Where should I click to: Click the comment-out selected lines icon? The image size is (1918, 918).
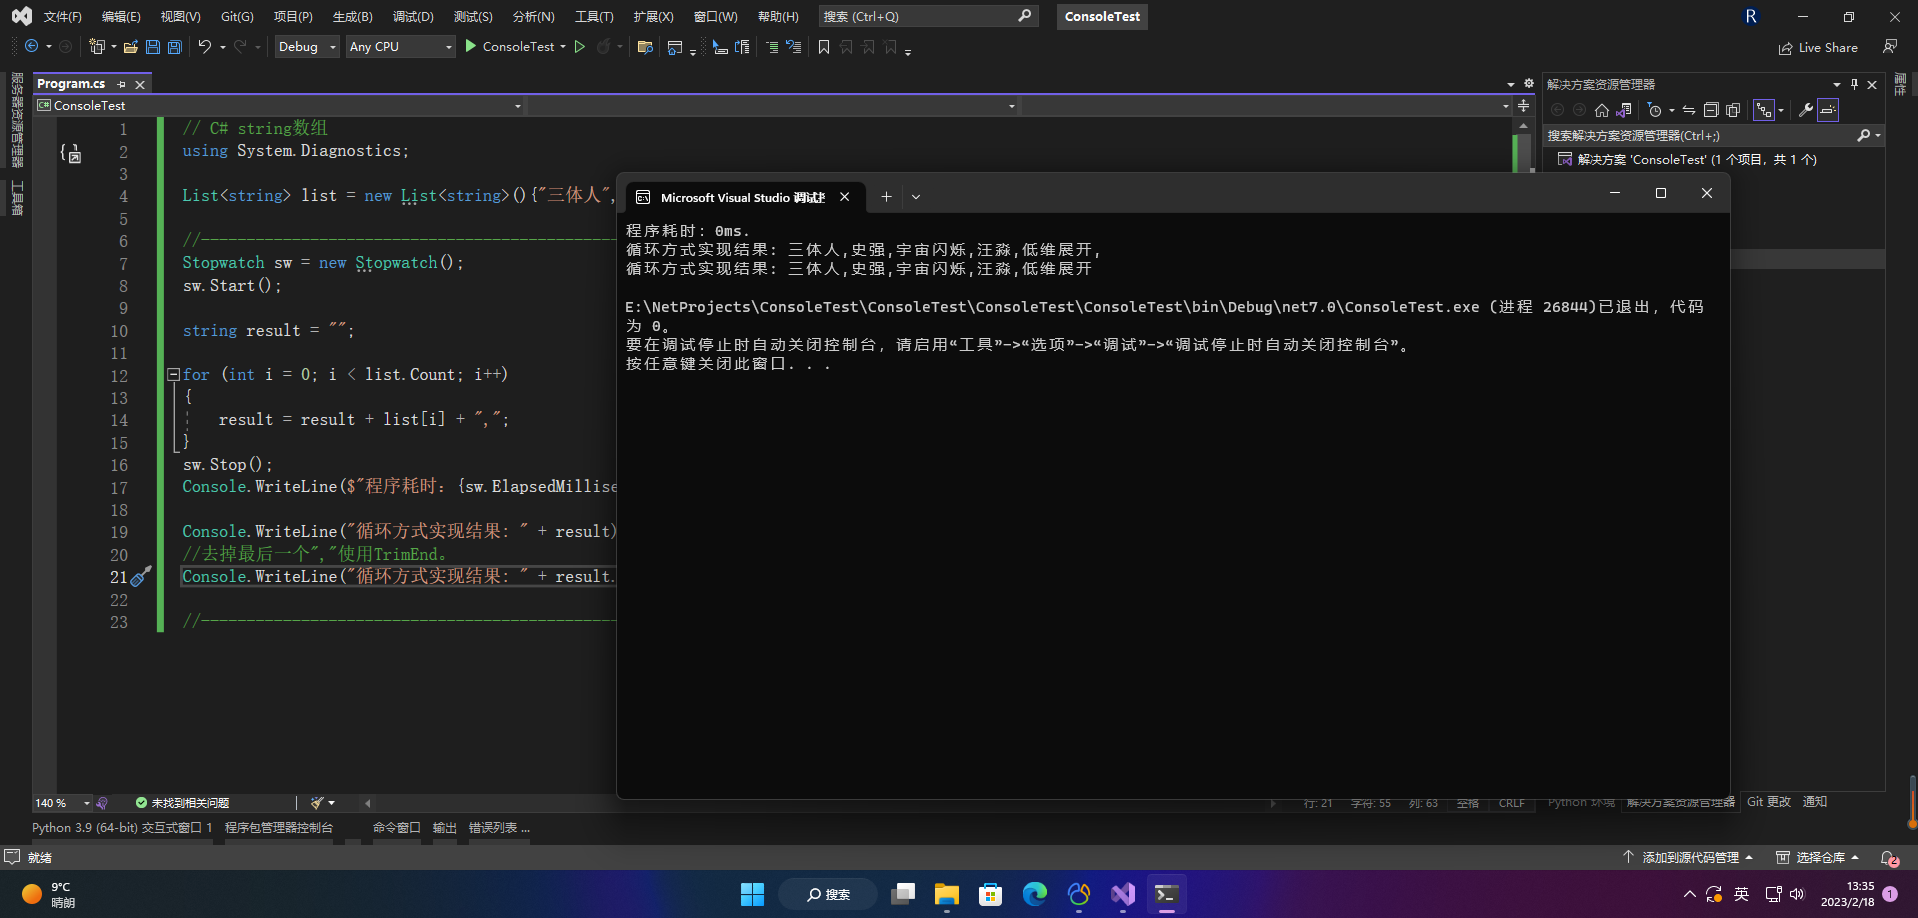tap(772, 47)
